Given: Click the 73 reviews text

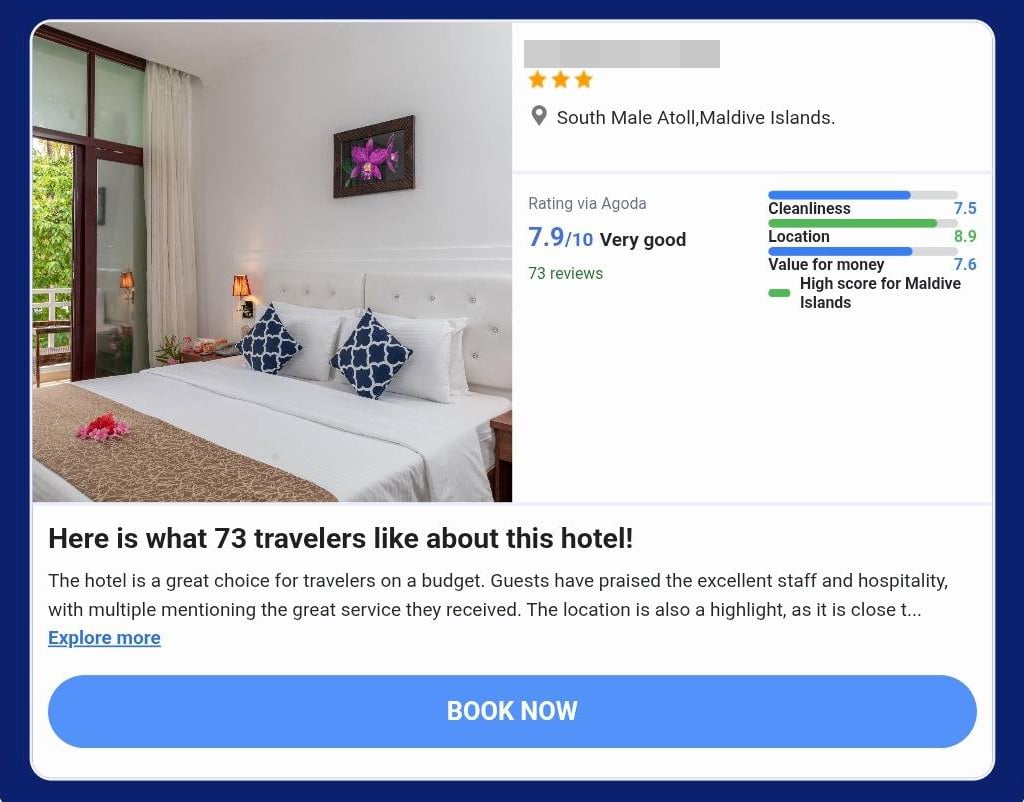Looking at the screenshot, I should [566, 273].
